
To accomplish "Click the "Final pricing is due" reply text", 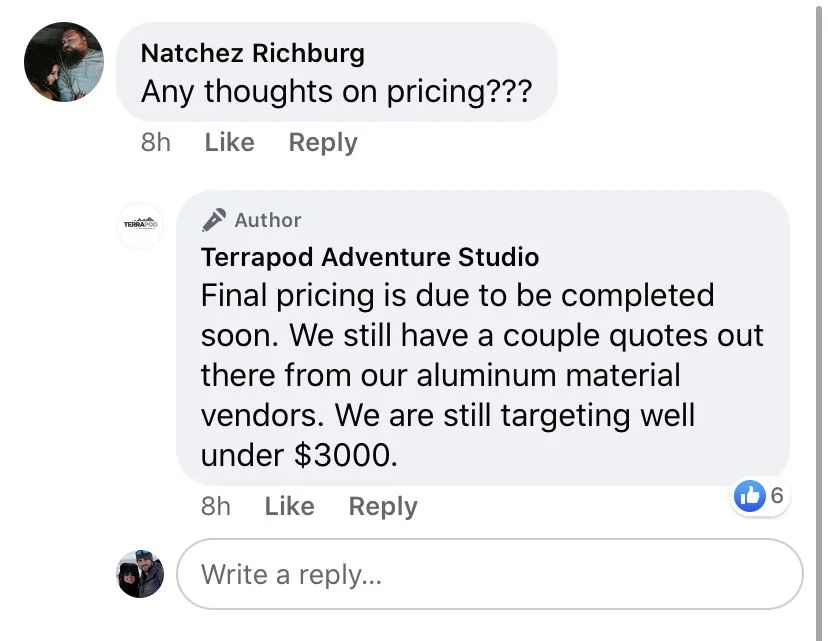I will pyautogui.click(x=457, y=296).
